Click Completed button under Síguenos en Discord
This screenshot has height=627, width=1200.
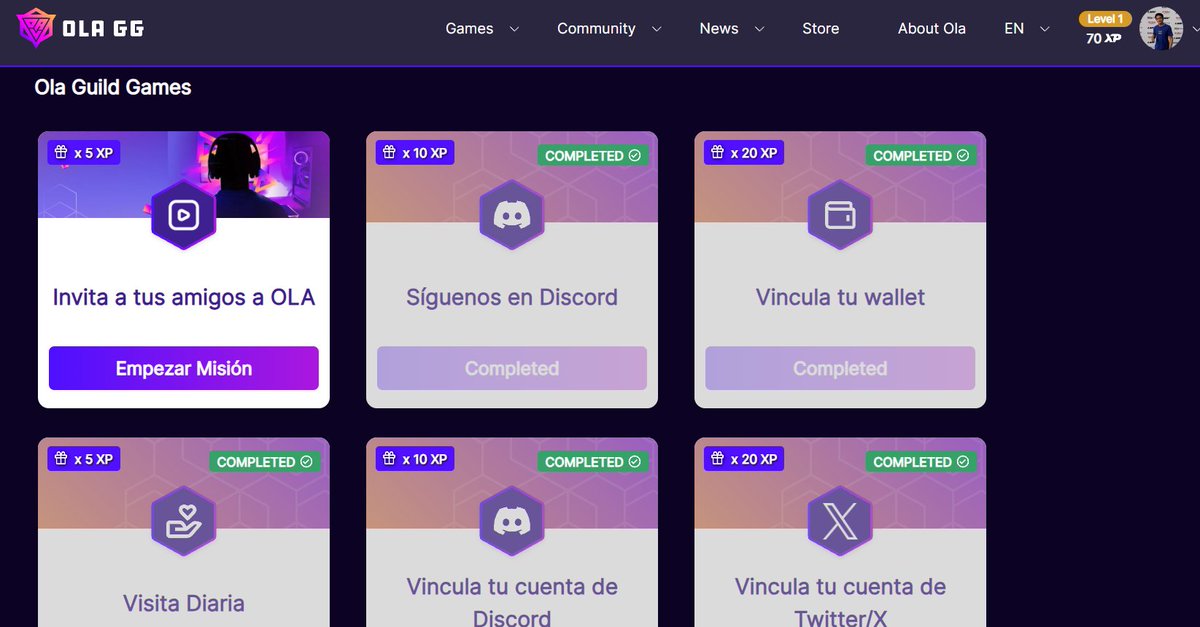click(x=512, y=368)
